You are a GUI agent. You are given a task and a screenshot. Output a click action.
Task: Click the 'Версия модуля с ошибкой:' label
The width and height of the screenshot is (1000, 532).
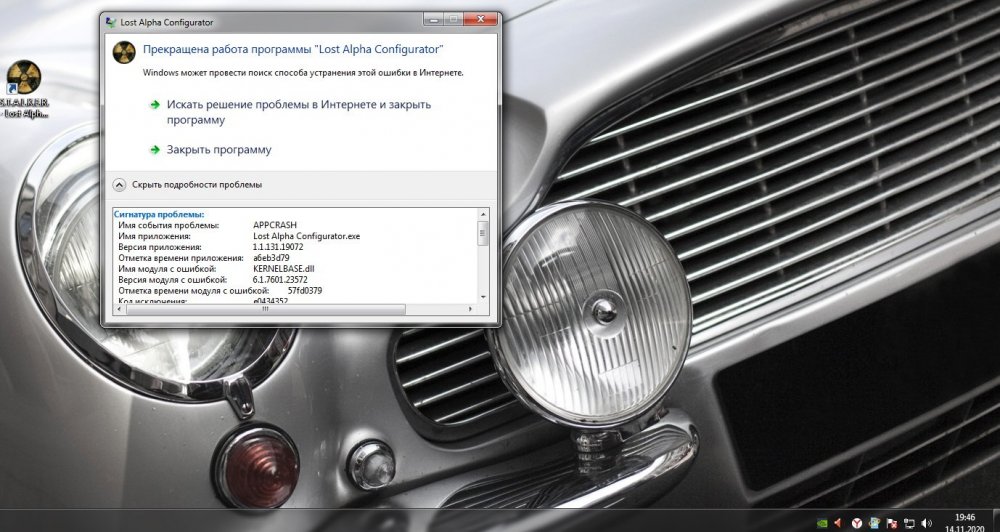pos(173,279)
